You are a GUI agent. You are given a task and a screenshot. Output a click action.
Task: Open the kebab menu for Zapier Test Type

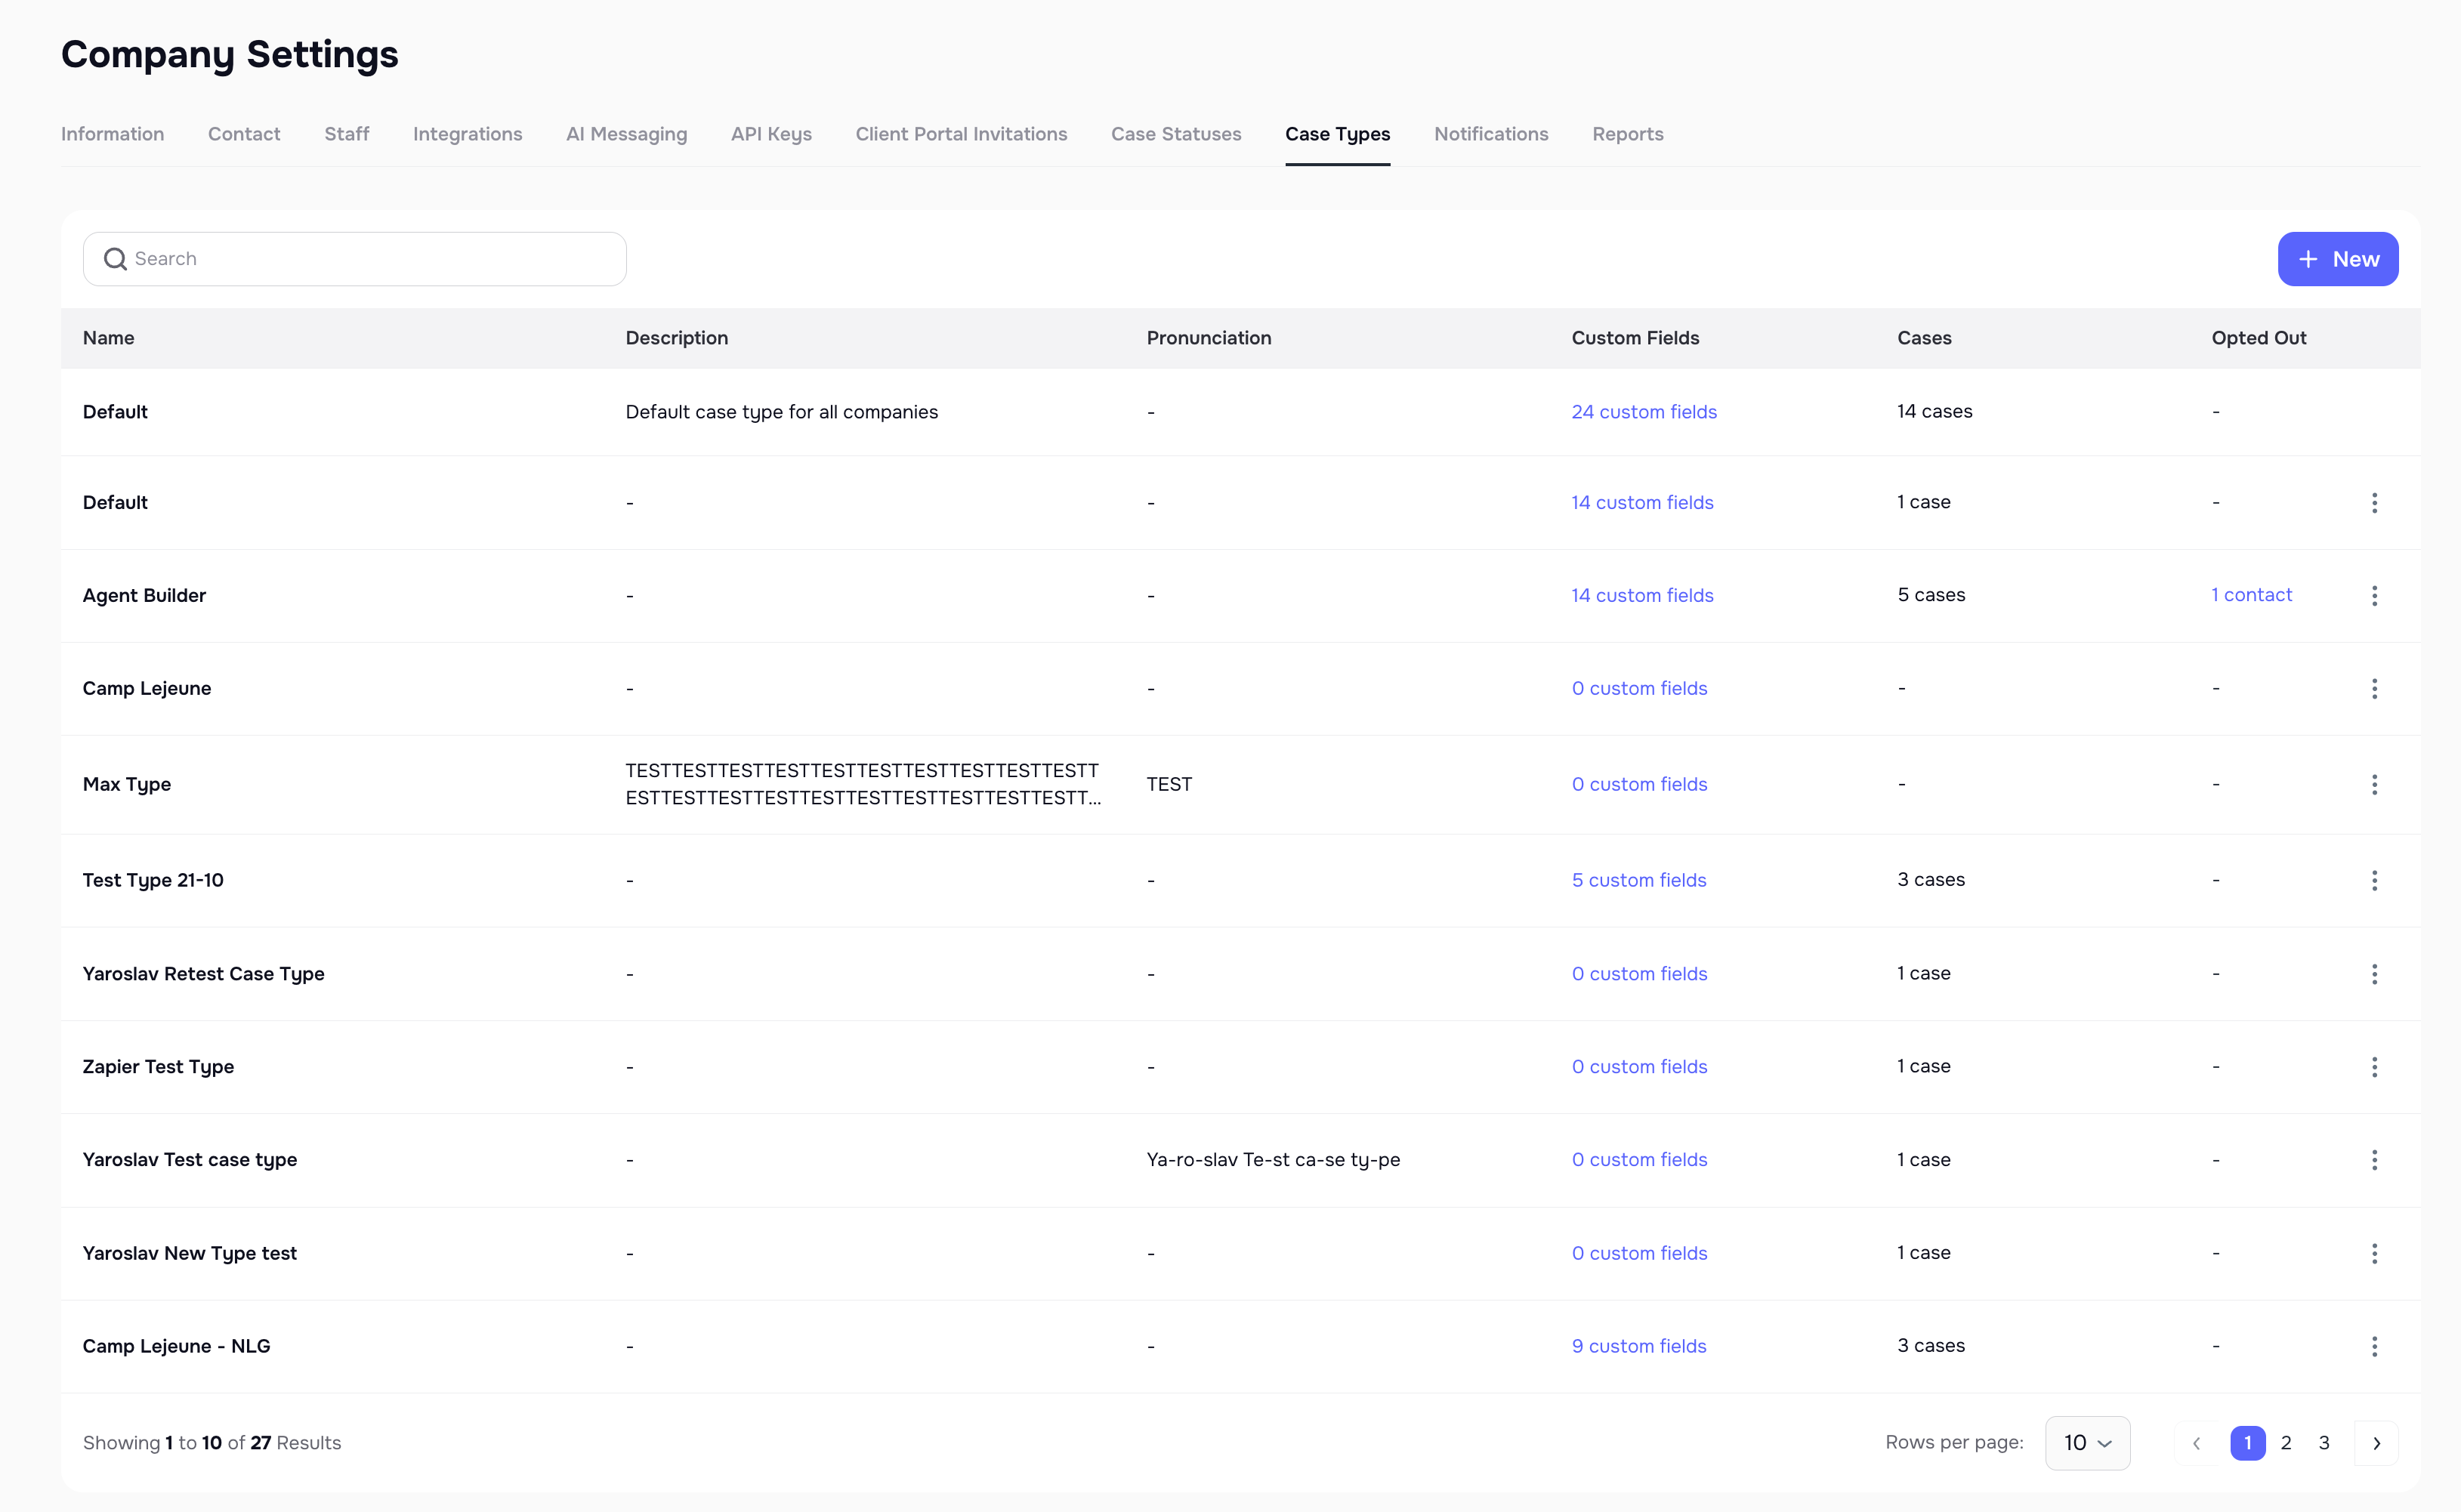pos(2375,1066)
